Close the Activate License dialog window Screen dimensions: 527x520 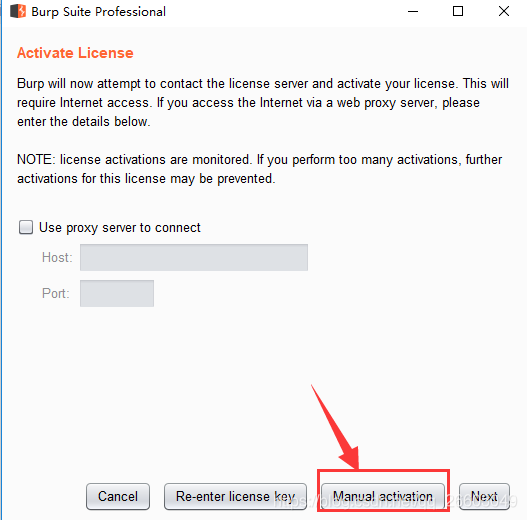pyautogui.click(x=504, y=11)
